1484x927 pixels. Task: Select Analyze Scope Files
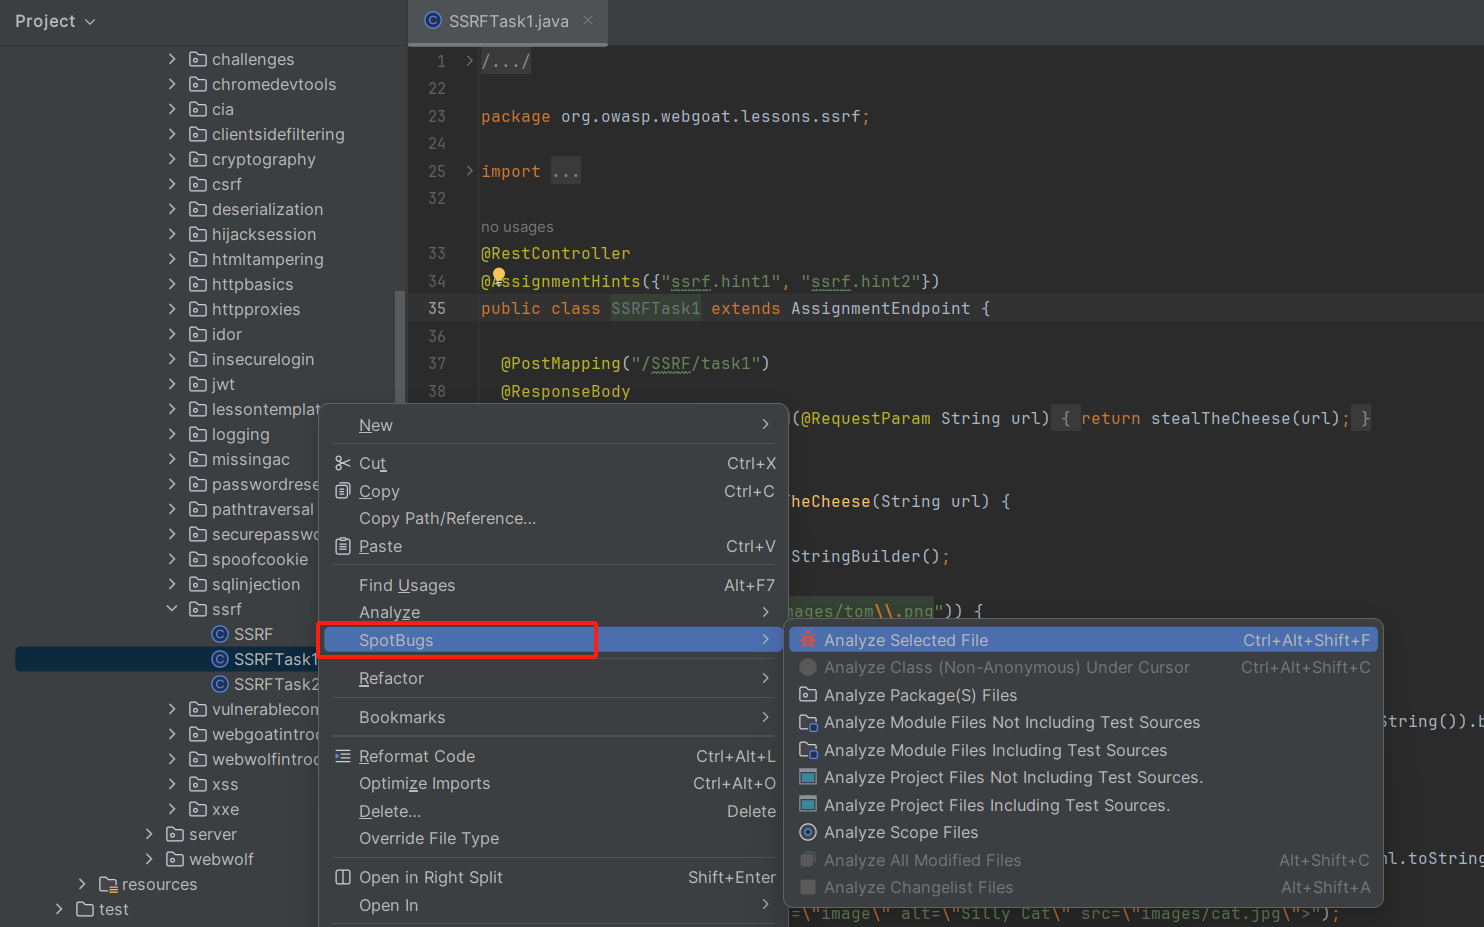[1084, 832]
